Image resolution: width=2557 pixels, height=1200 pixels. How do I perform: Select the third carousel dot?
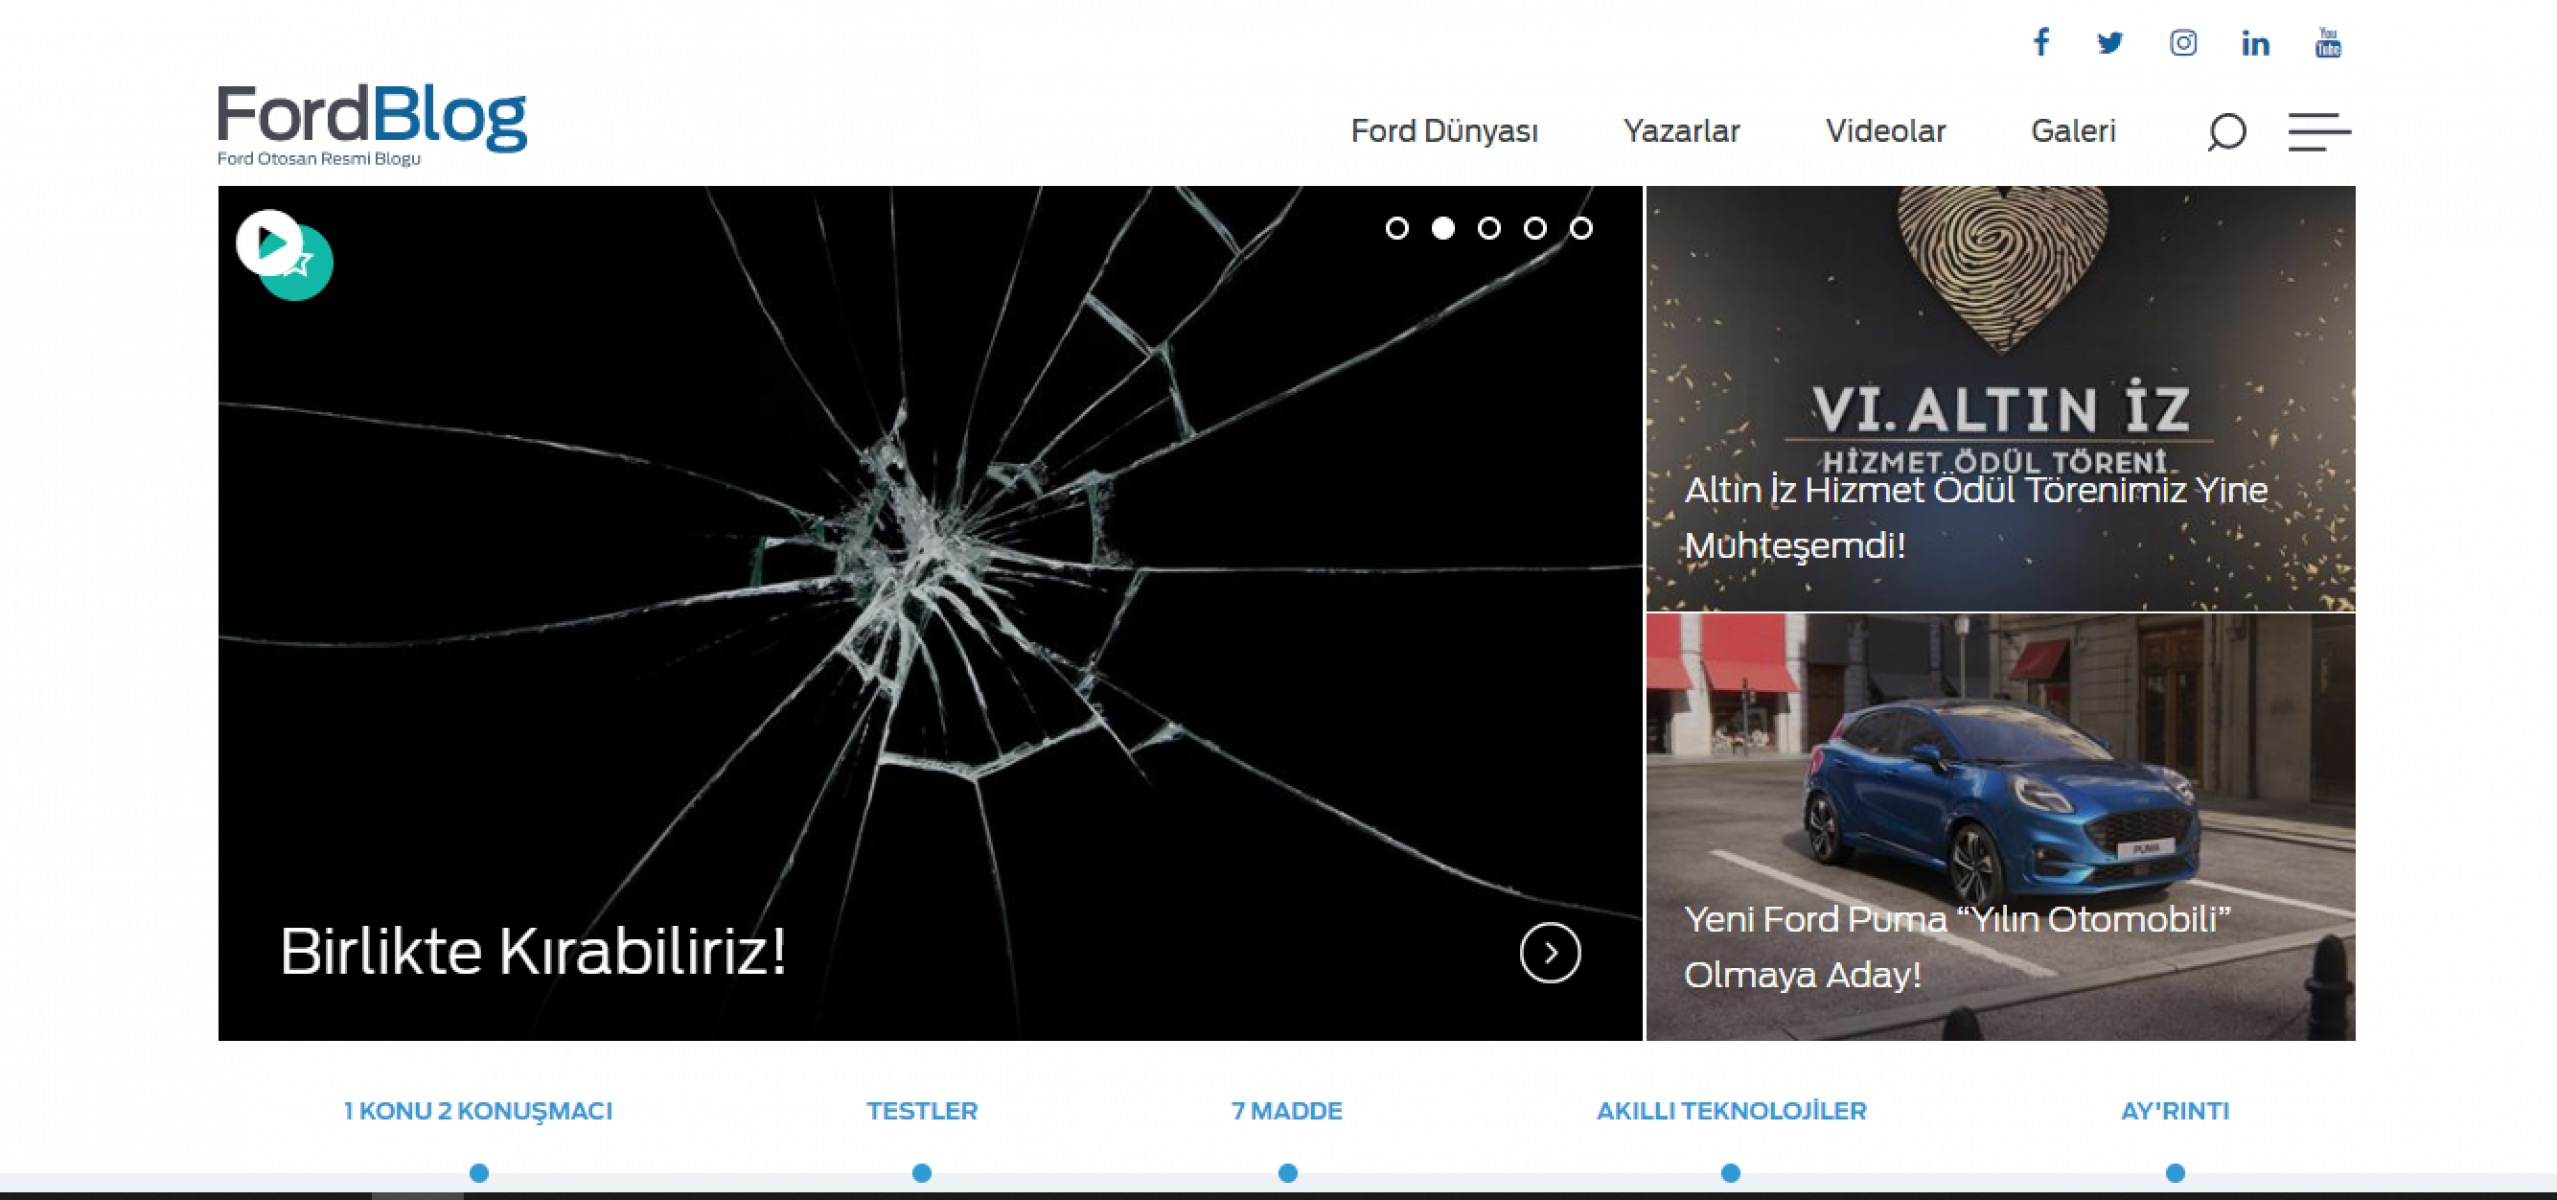[1489, 229]
